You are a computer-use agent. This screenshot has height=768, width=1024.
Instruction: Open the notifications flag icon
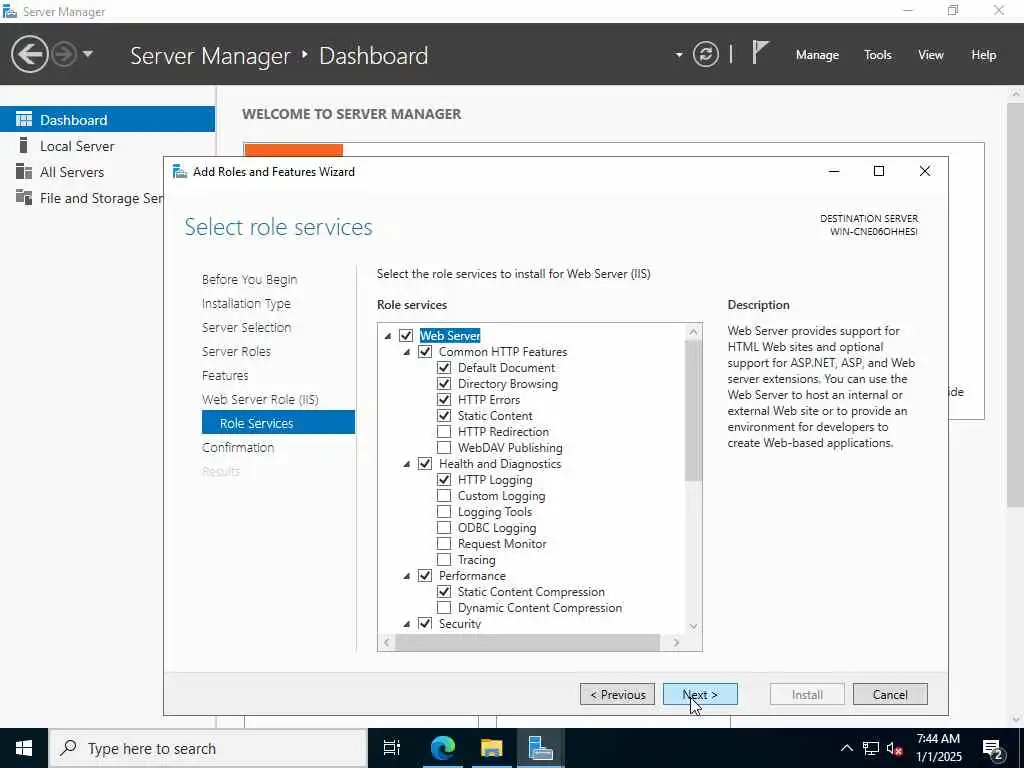tap(760, 52)
